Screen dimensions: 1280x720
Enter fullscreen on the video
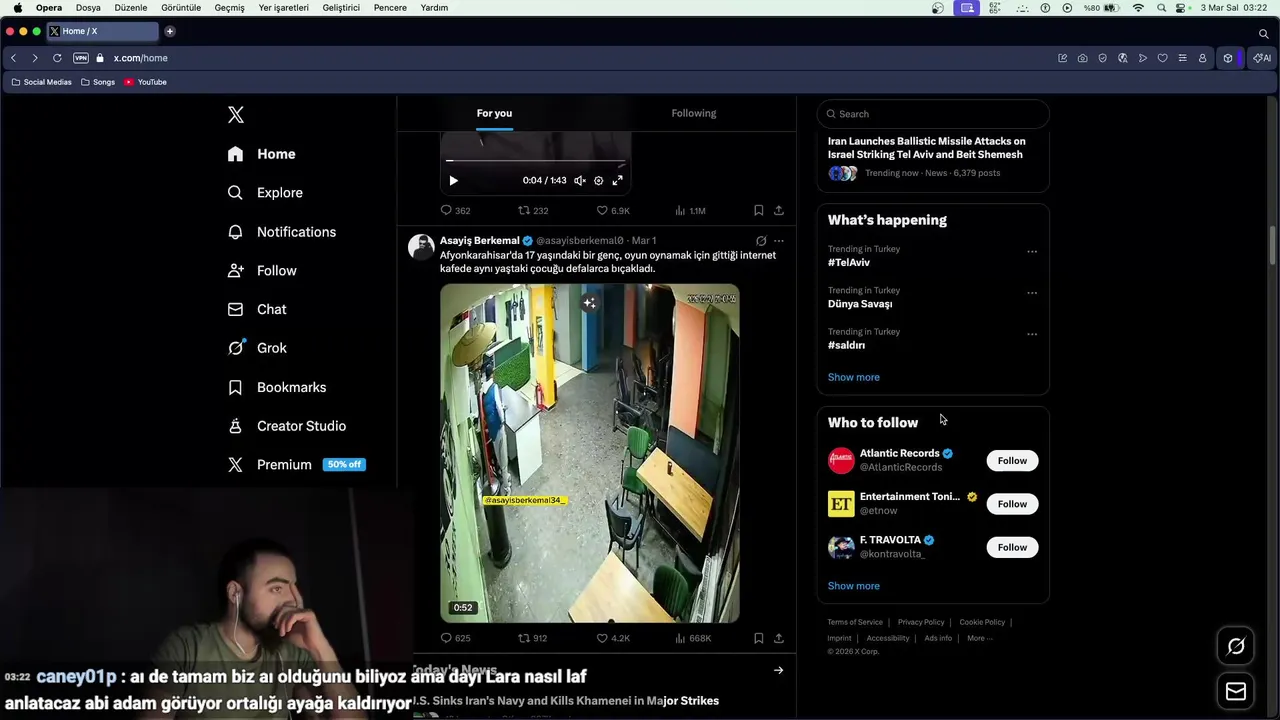(x=617, y=181)
